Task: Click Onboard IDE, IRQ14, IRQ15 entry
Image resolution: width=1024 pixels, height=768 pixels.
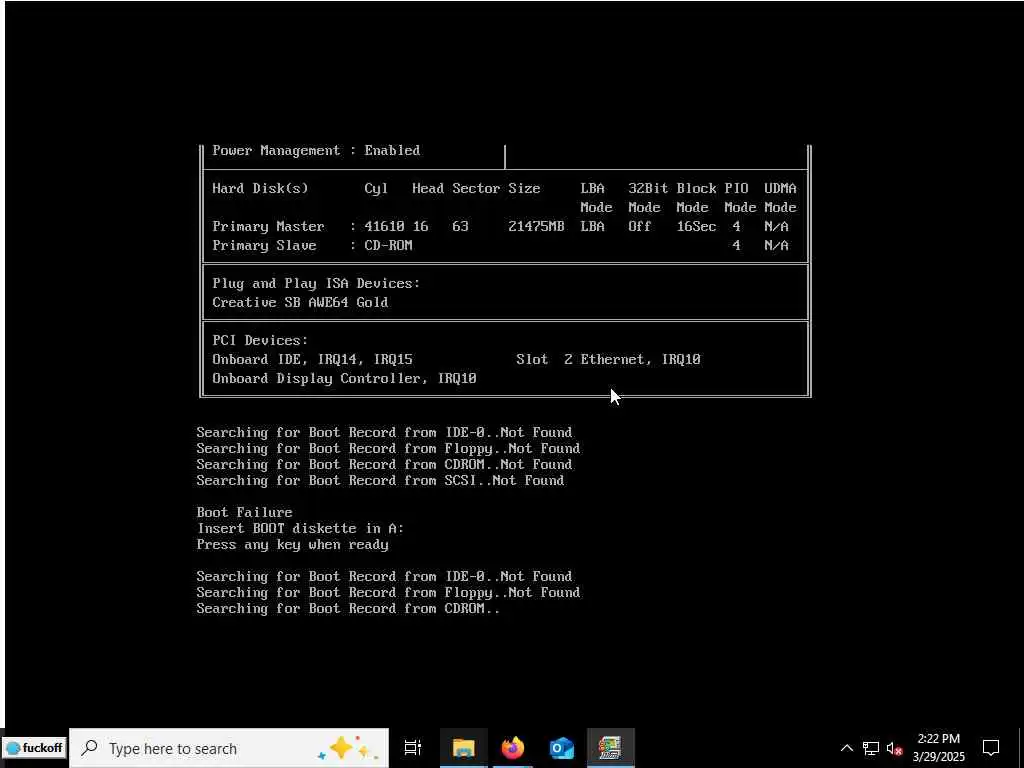Action: [312, 359]
